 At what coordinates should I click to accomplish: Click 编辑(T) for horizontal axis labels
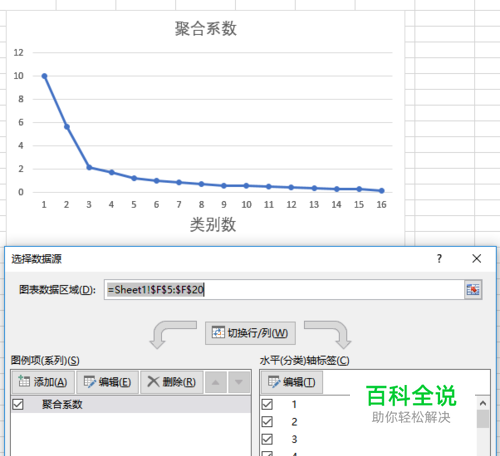point(292,382)
